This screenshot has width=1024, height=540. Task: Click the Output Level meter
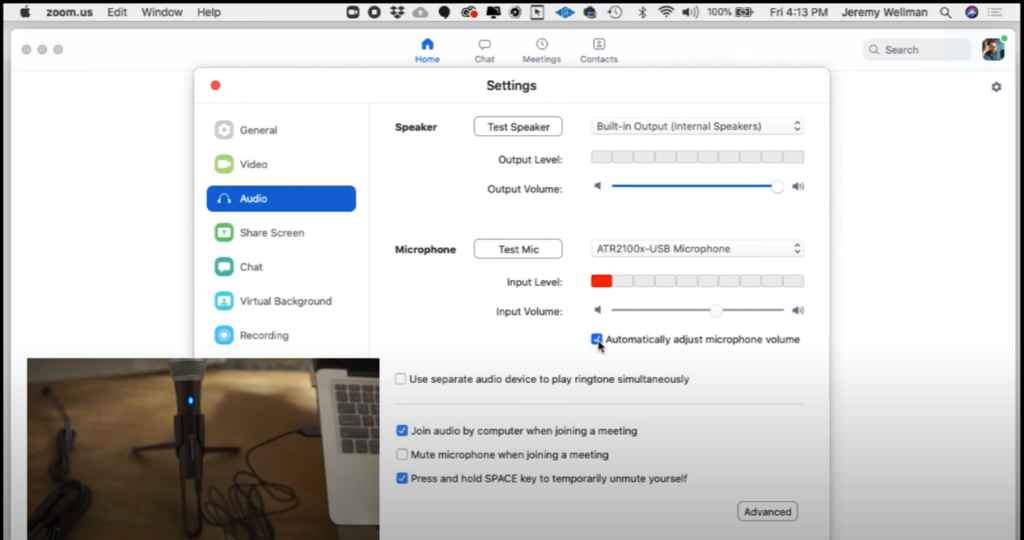697,157
